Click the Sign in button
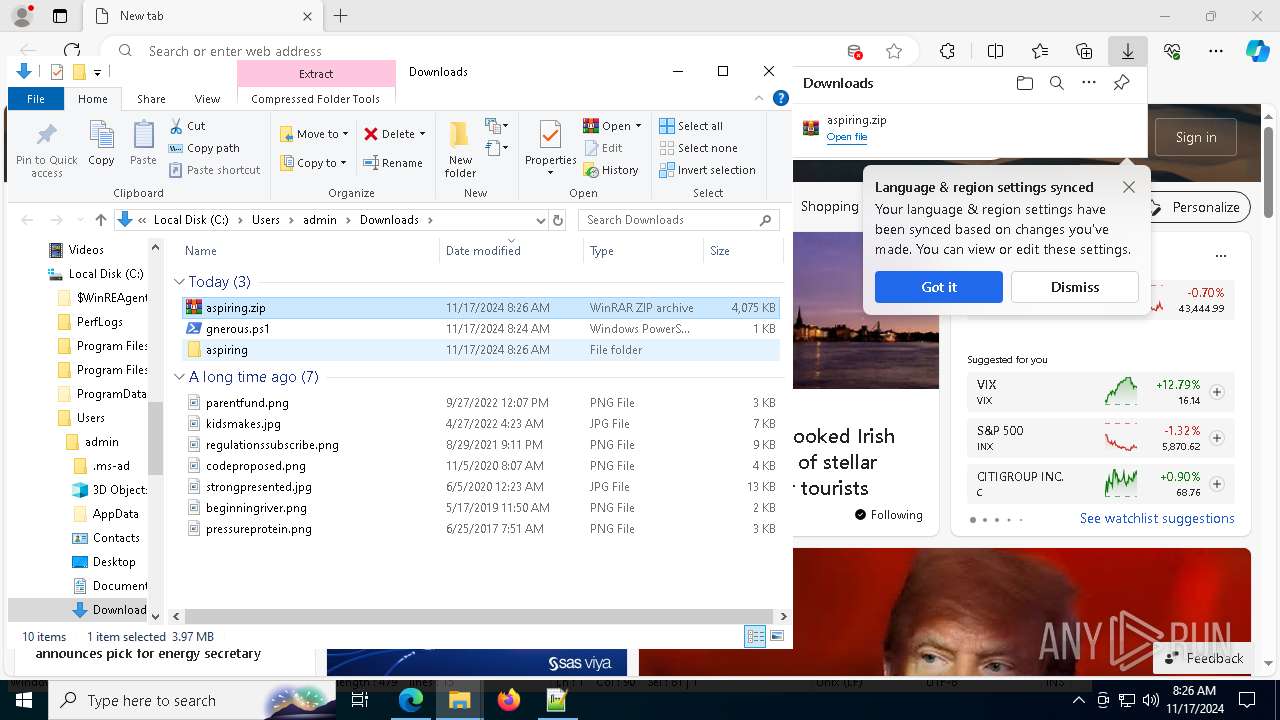 [x=1196, y=137]
